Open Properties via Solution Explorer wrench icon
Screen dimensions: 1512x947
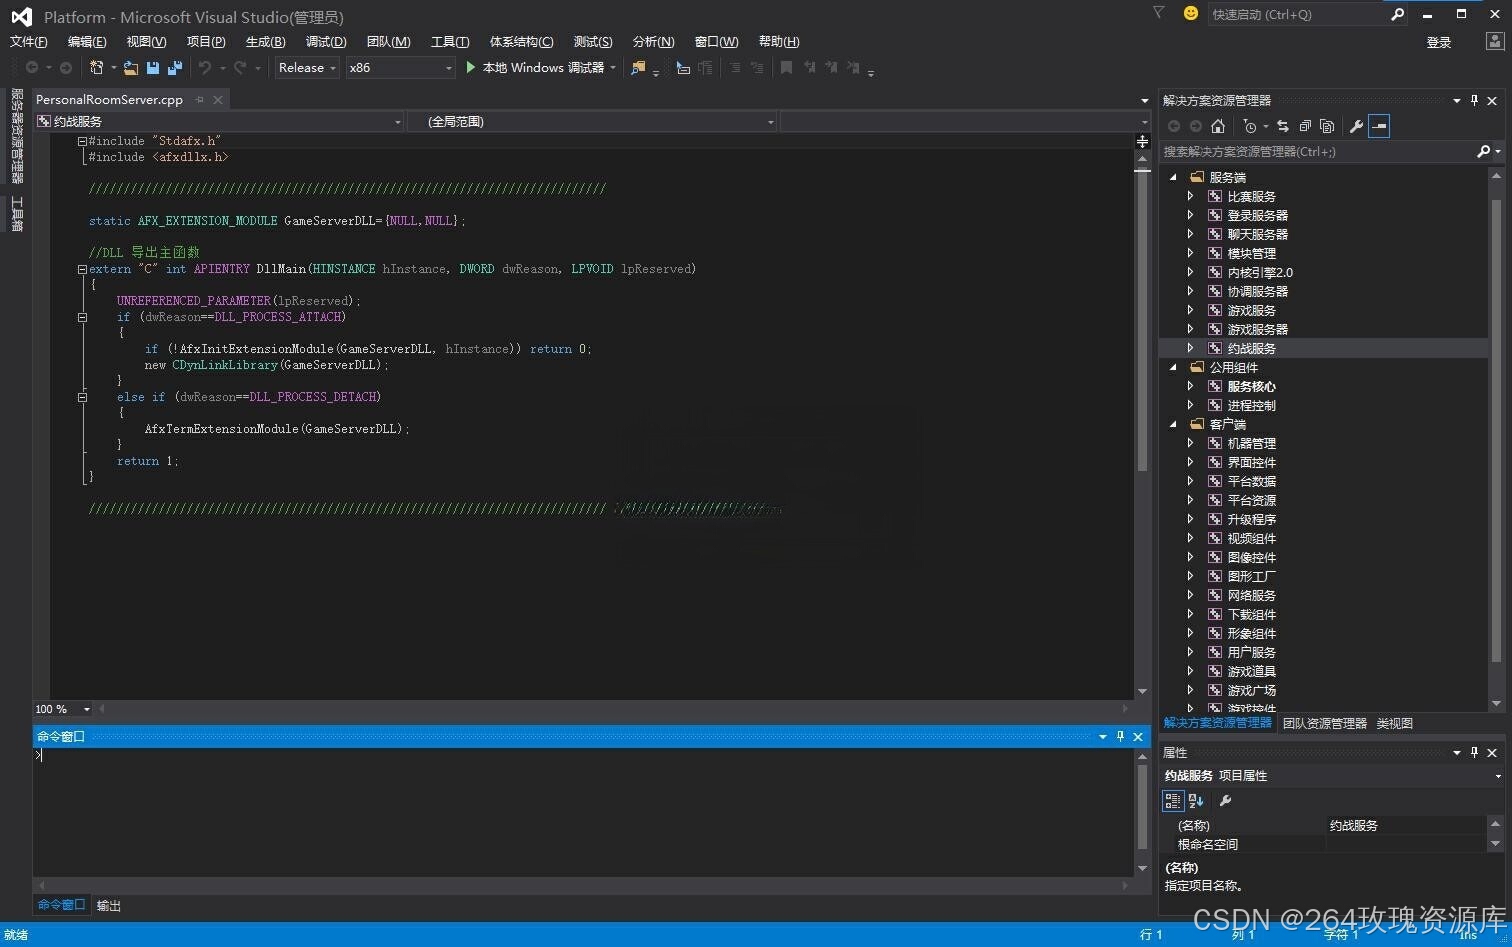(x=1356, y=126)
